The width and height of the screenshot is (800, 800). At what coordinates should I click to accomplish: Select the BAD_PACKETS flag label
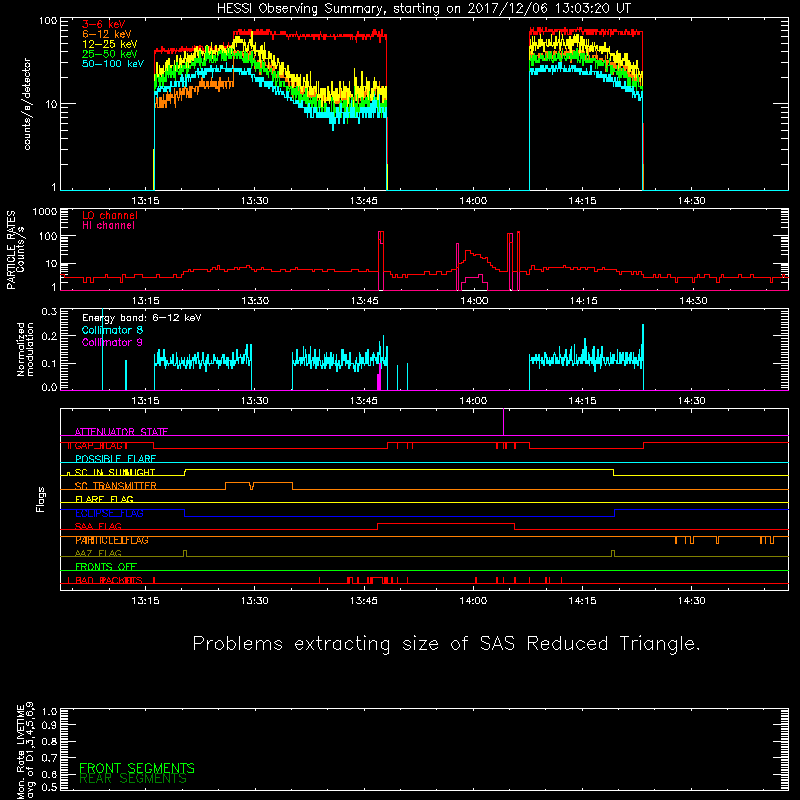point(109,580)
